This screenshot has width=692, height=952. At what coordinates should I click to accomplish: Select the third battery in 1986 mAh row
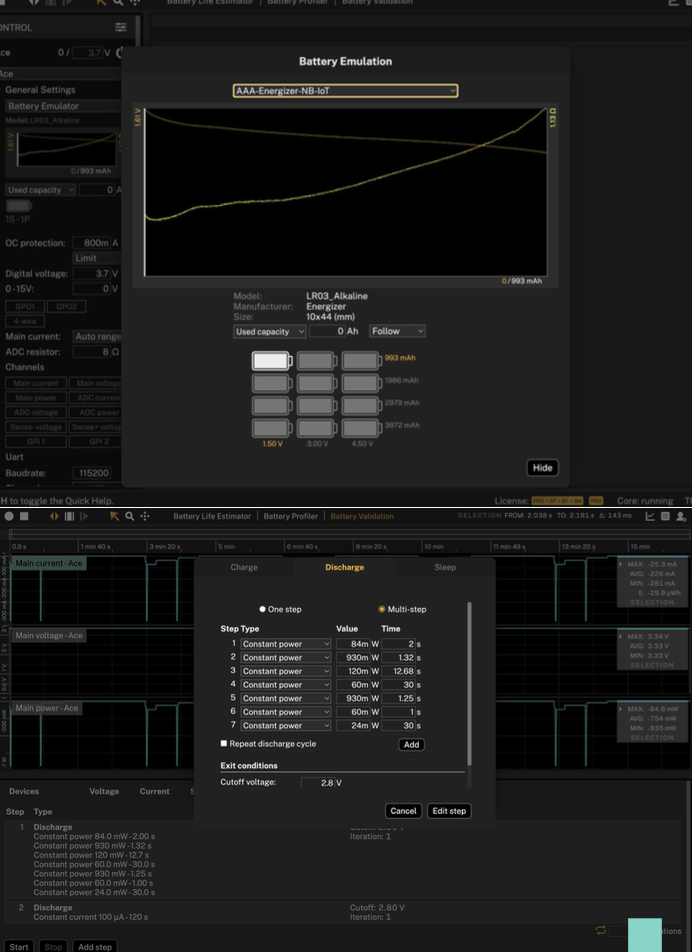(x=361, y=383)
